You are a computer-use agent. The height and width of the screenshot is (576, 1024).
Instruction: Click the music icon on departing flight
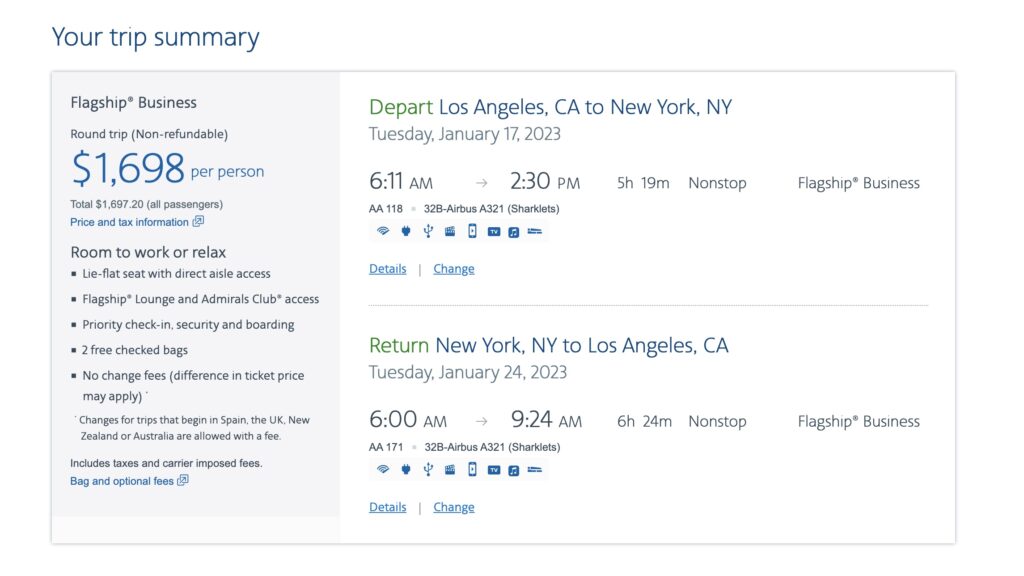513,232
